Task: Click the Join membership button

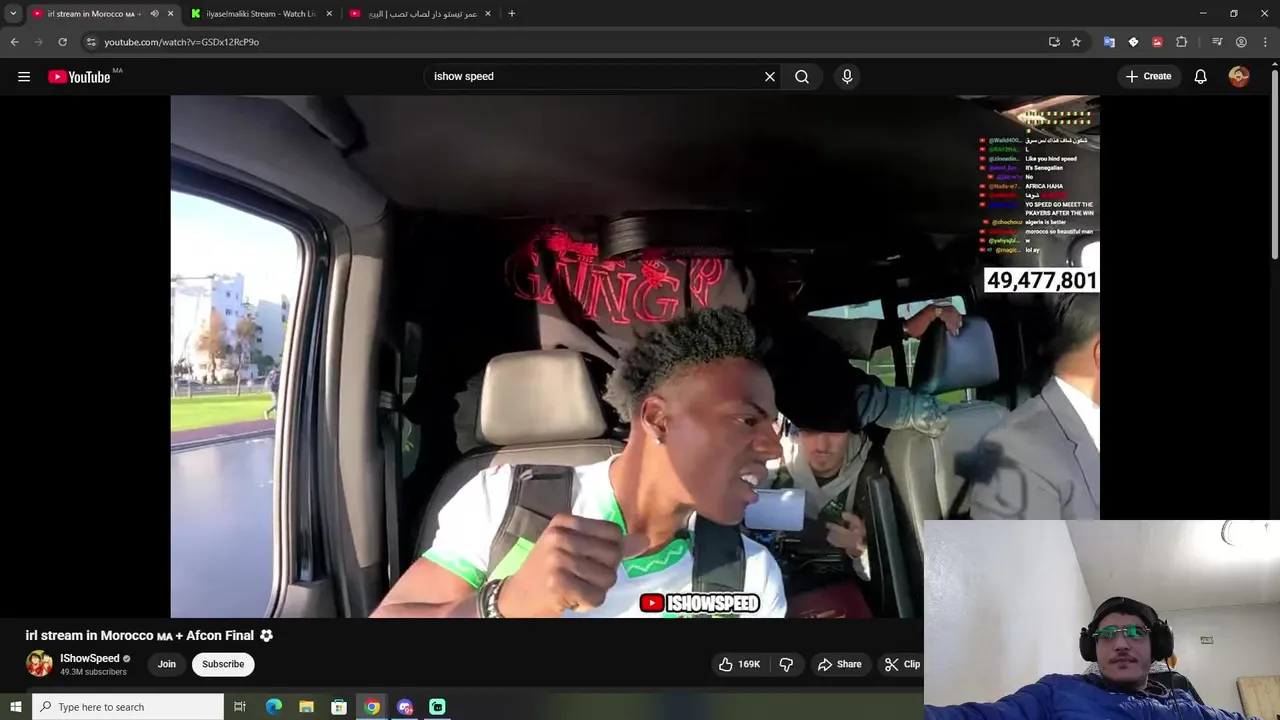Action: tap(166, 664)
